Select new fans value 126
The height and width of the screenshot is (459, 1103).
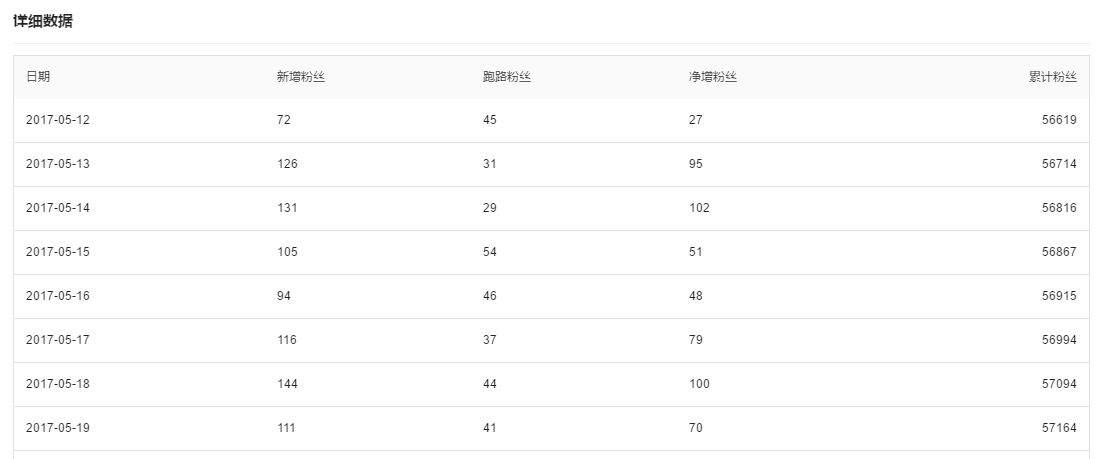point(287,164)
